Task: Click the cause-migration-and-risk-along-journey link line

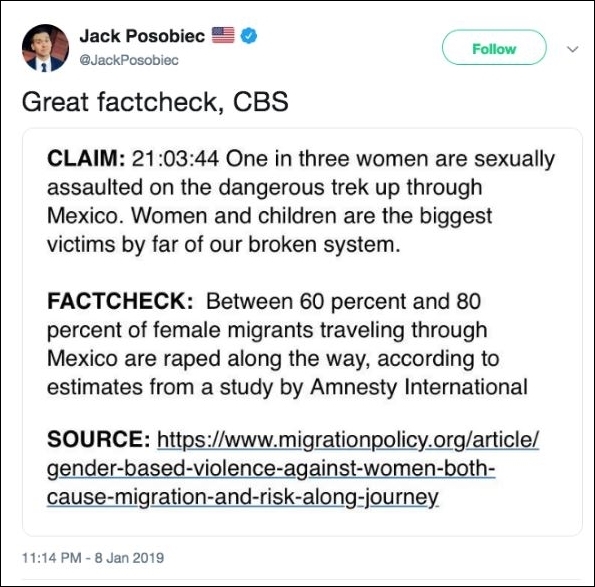Action: point(243,497)
